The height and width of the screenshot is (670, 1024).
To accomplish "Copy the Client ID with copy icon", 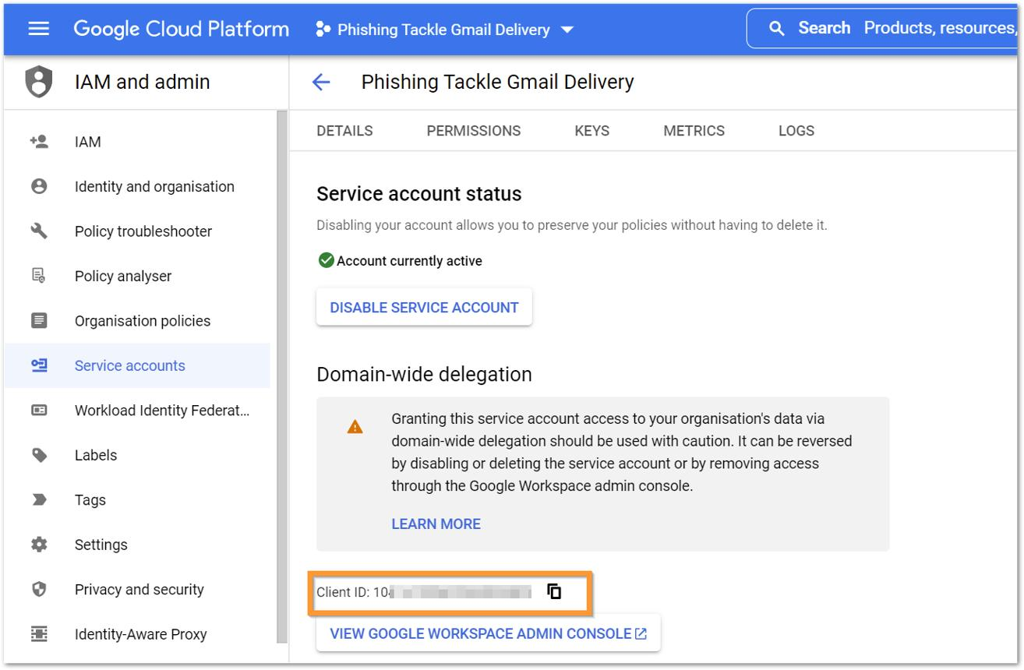I will click(554, 592).
